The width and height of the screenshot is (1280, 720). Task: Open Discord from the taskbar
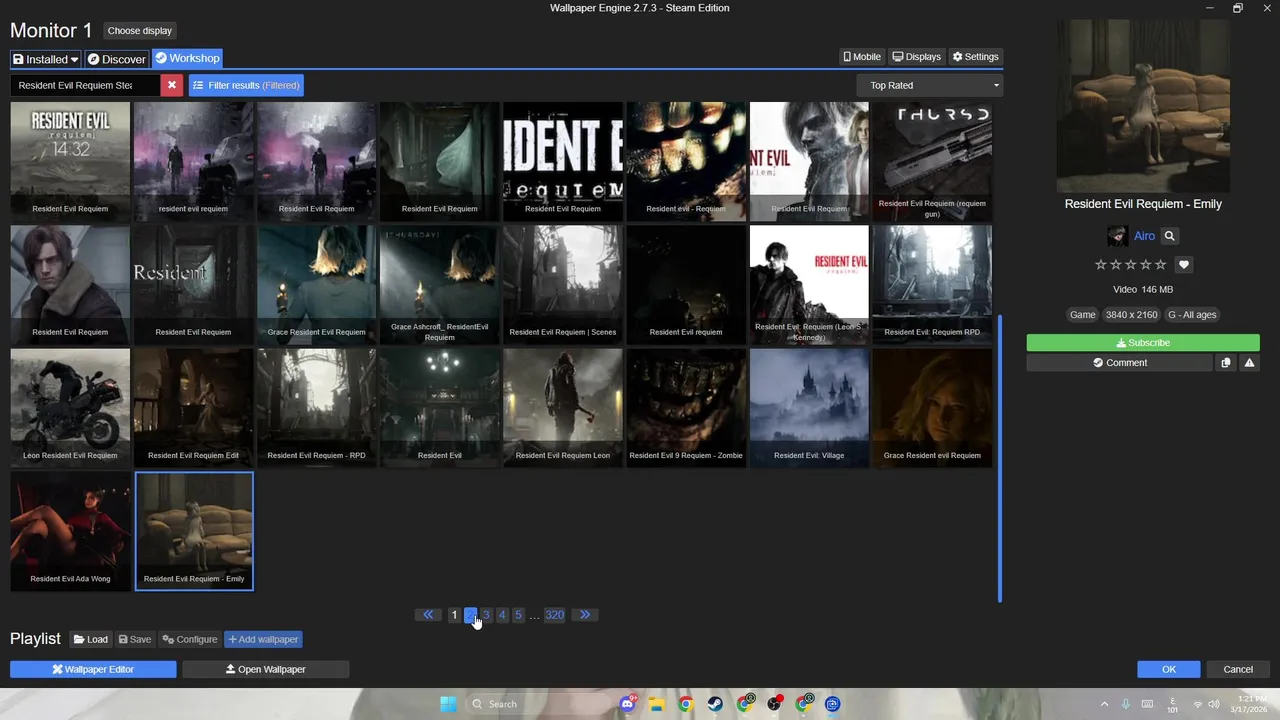tap(628, 704)
